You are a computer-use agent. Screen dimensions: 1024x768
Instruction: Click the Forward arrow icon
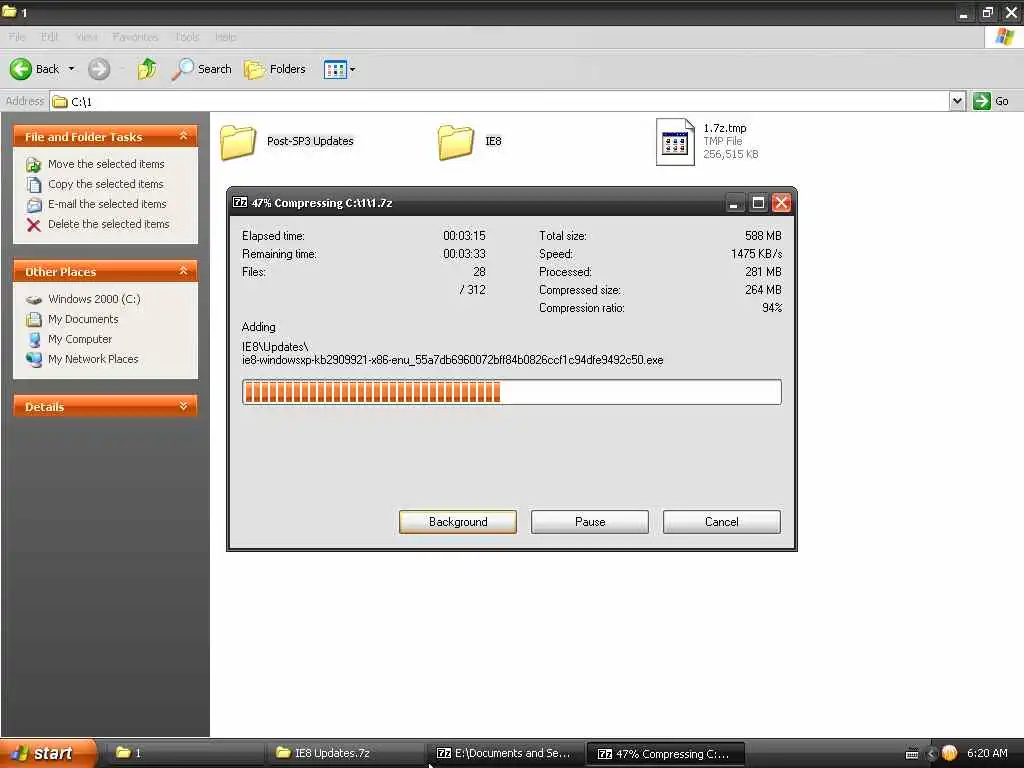[x=99, y=69]
